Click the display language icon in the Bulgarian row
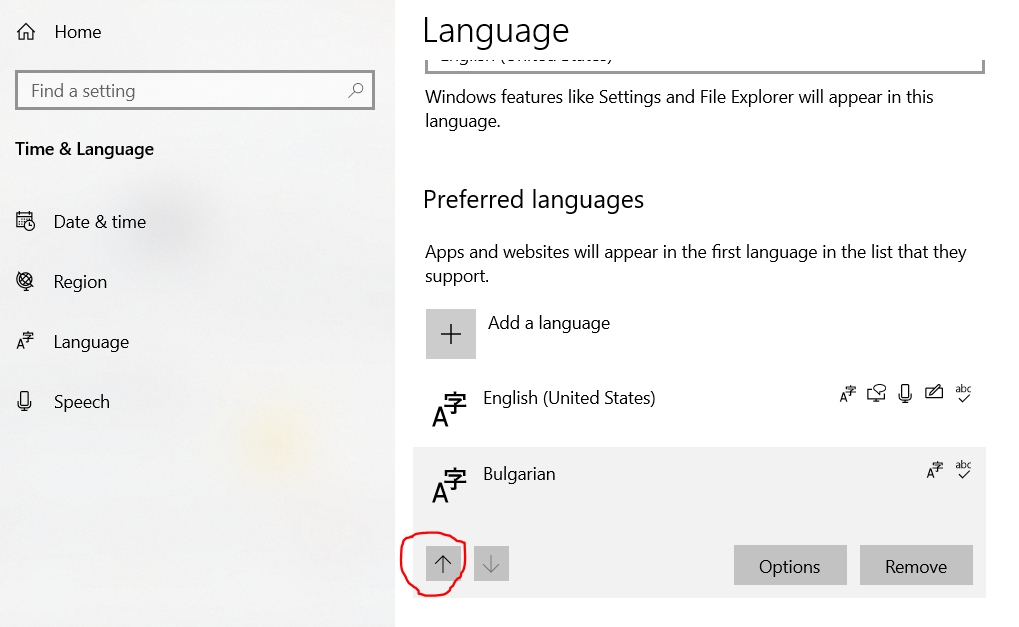Viewport: 1019px width, 627px height. pos(935,470)
